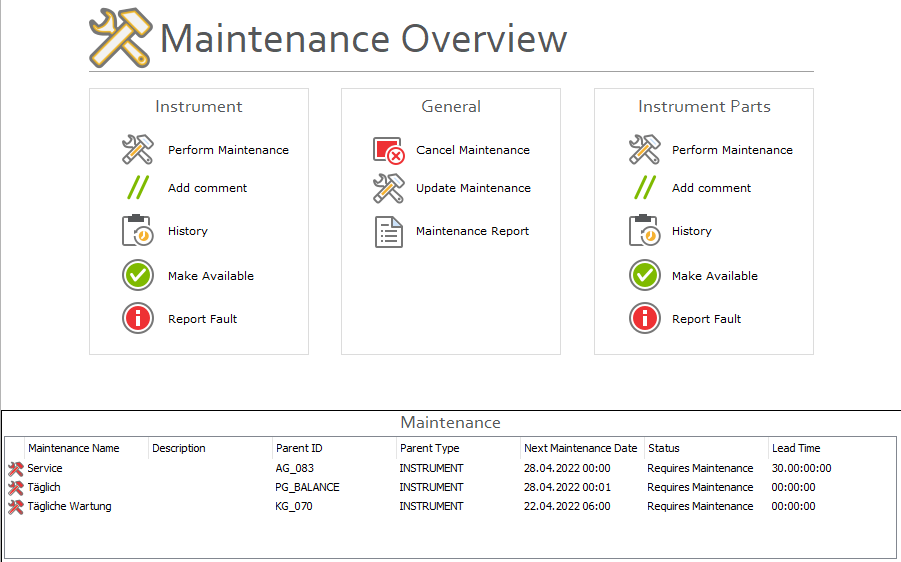Open History link under Instrument

tap(188, 231)
